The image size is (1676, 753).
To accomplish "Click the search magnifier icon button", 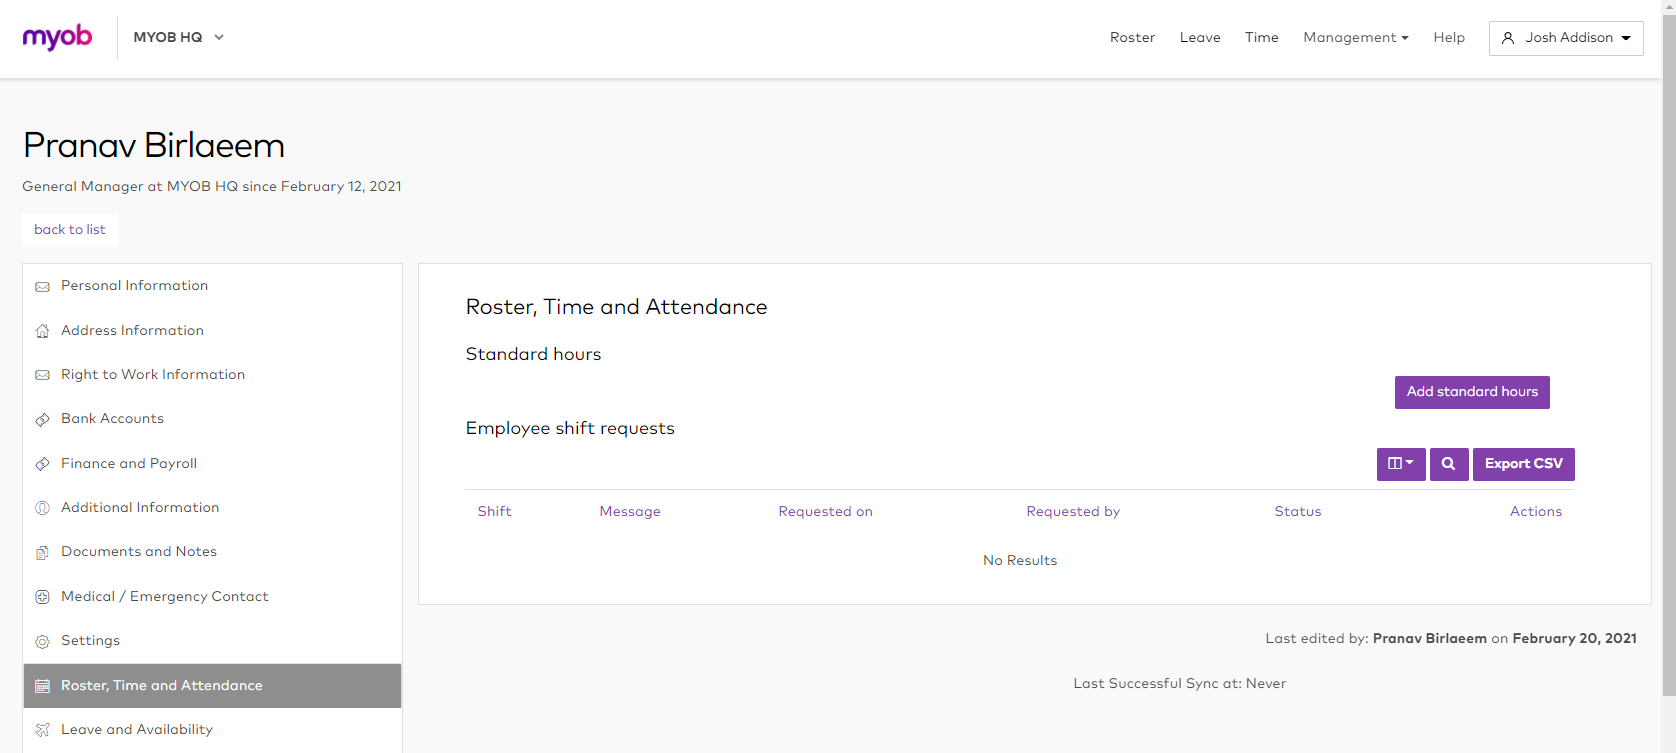I will 1448,464.
